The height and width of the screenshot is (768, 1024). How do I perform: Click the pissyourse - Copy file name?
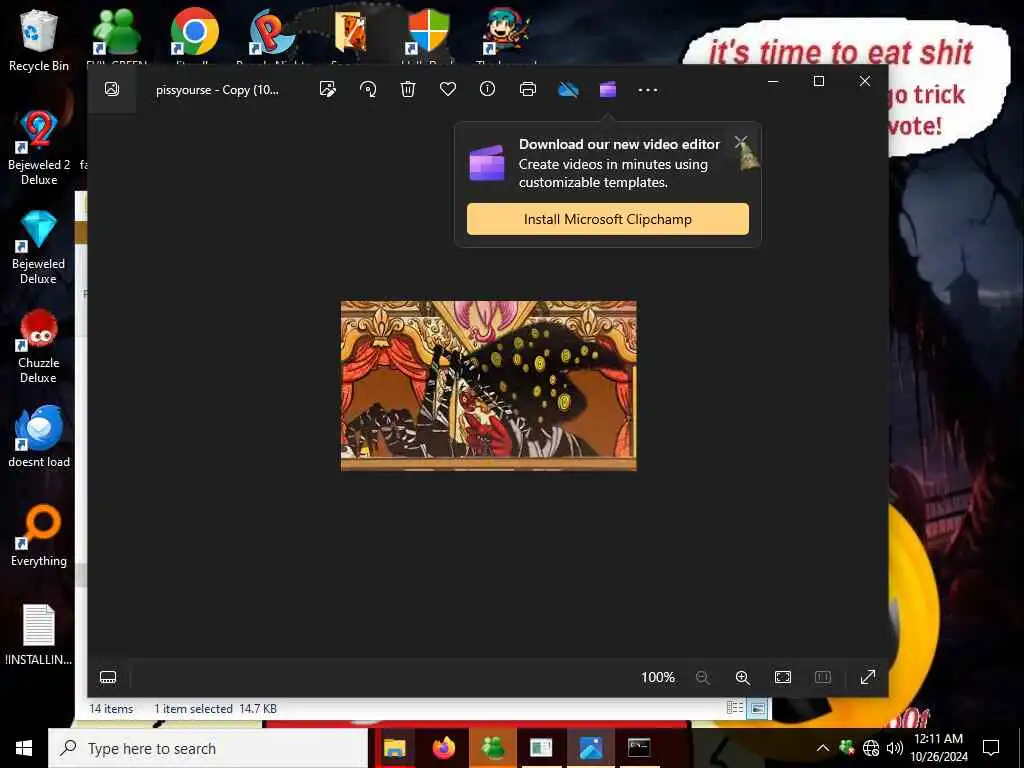pos(217,90)
